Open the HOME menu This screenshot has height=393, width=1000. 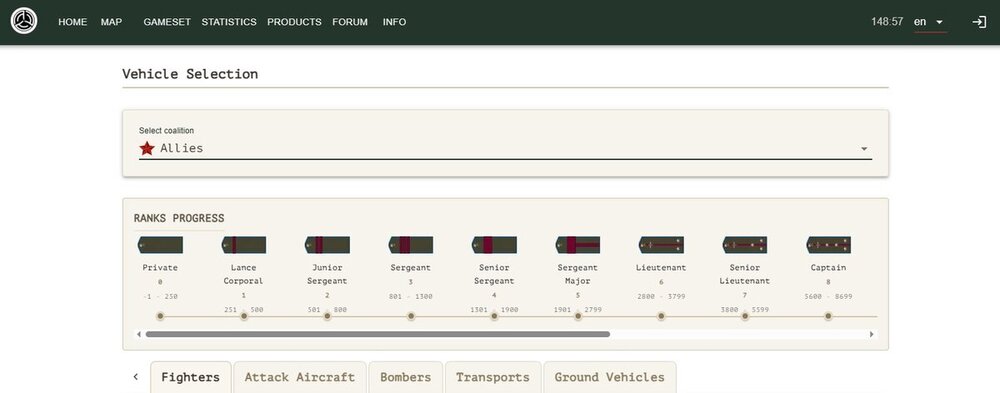click(73, 22)
